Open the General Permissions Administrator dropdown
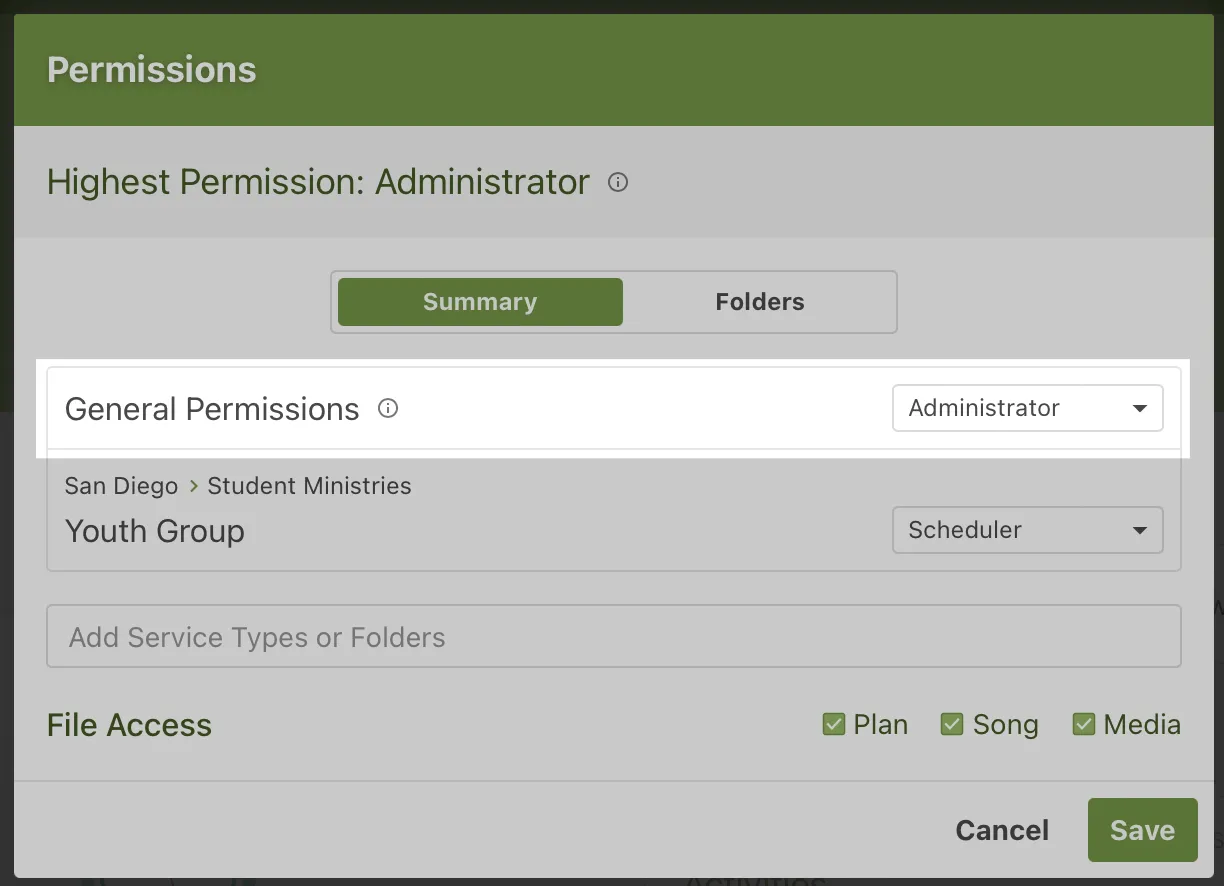The width and height of the screenshot is (1224, 886). point(1027,408)
